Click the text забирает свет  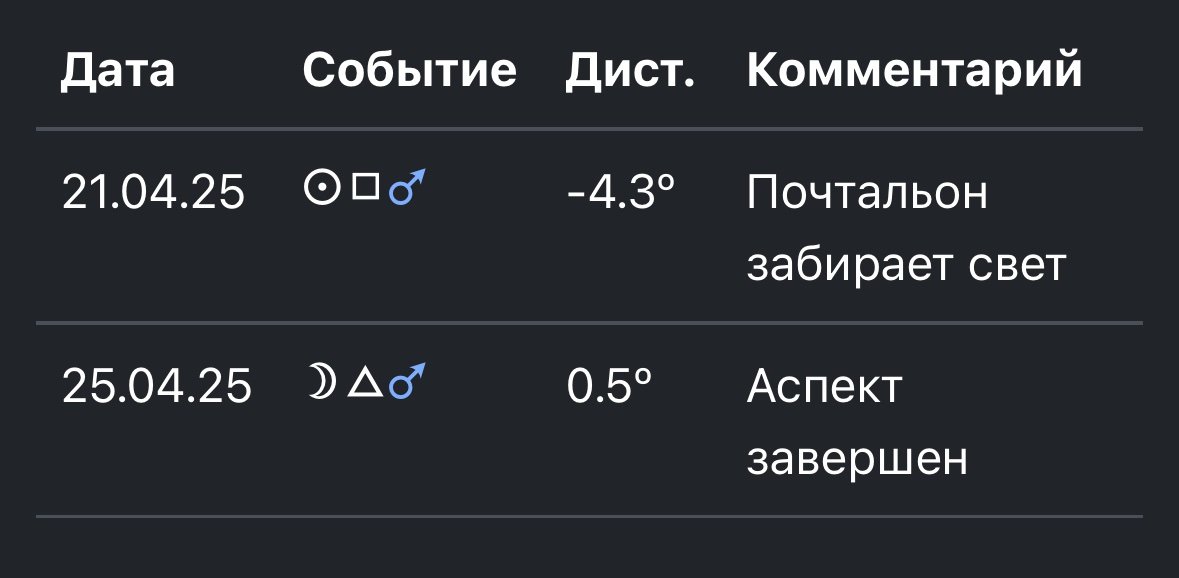(907, 265)
